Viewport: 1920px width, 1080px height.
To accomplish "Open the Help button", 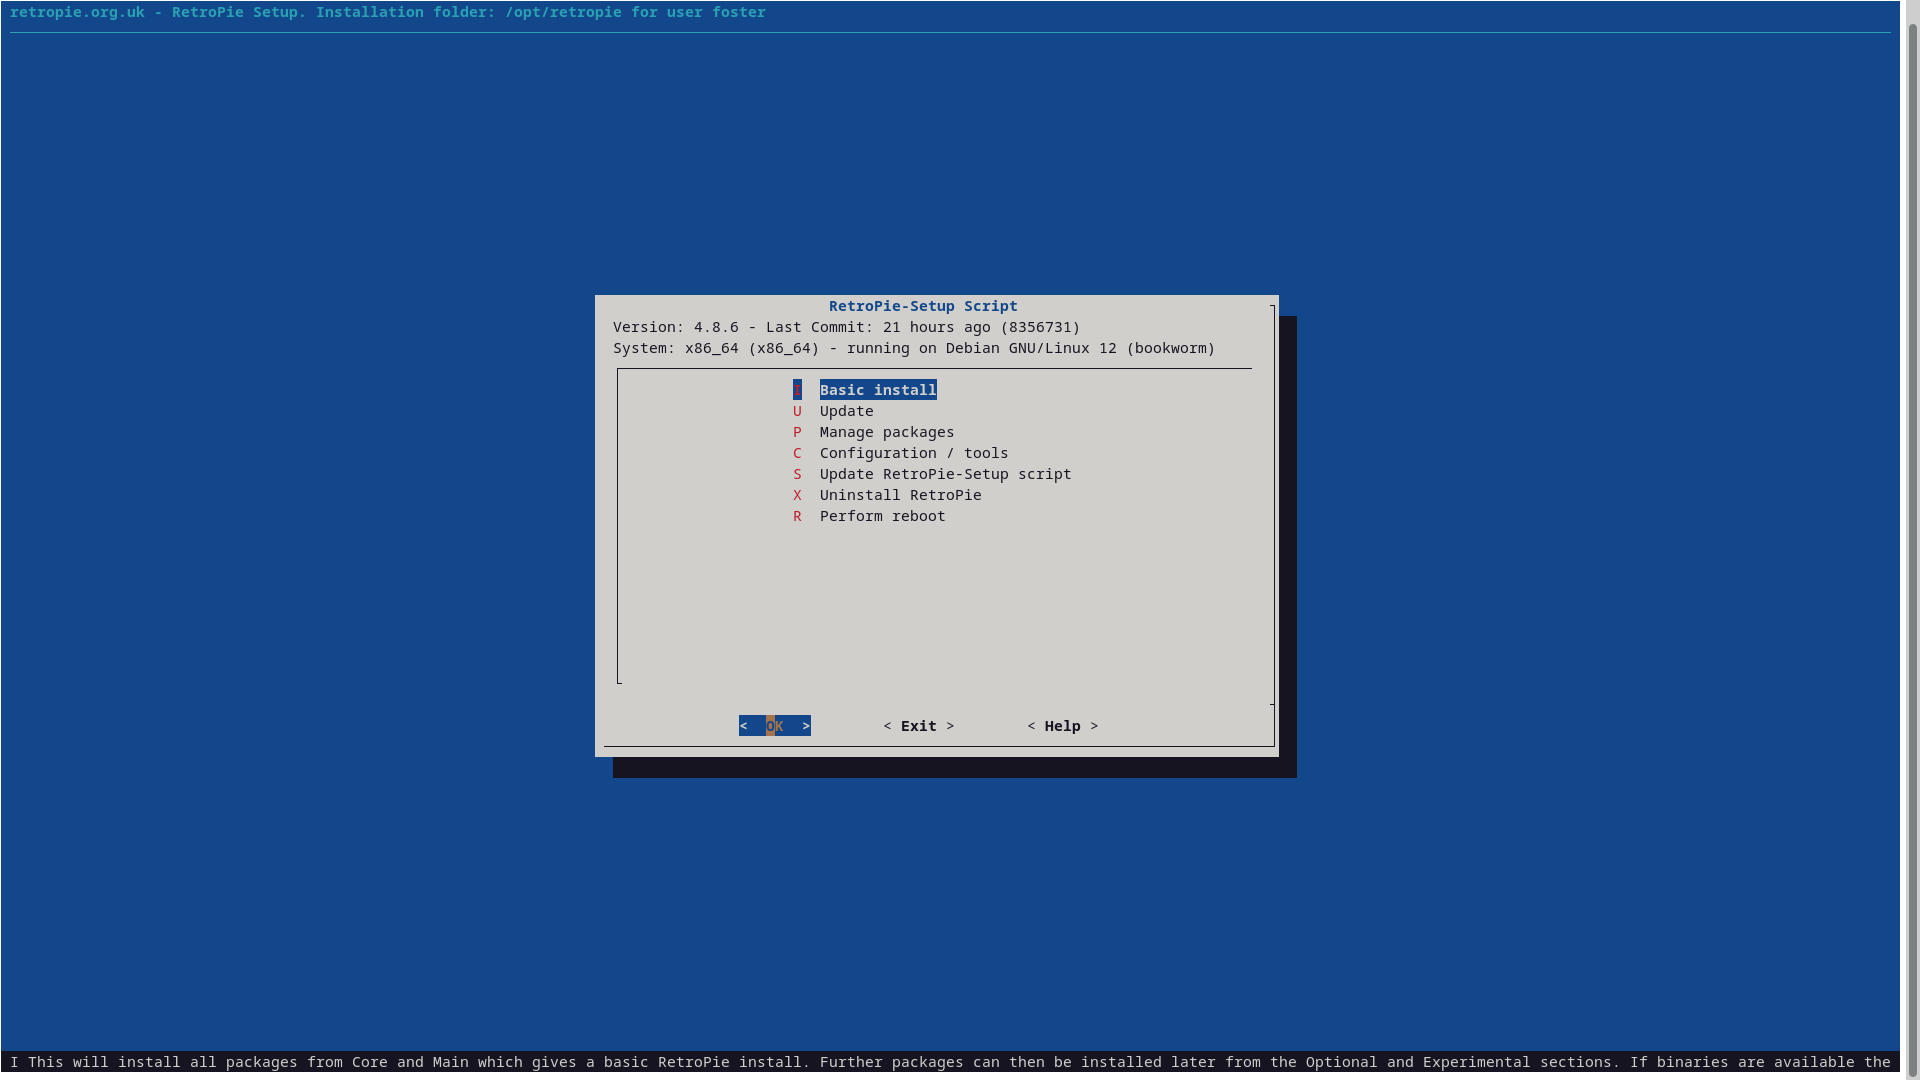I will [1063, 726].
